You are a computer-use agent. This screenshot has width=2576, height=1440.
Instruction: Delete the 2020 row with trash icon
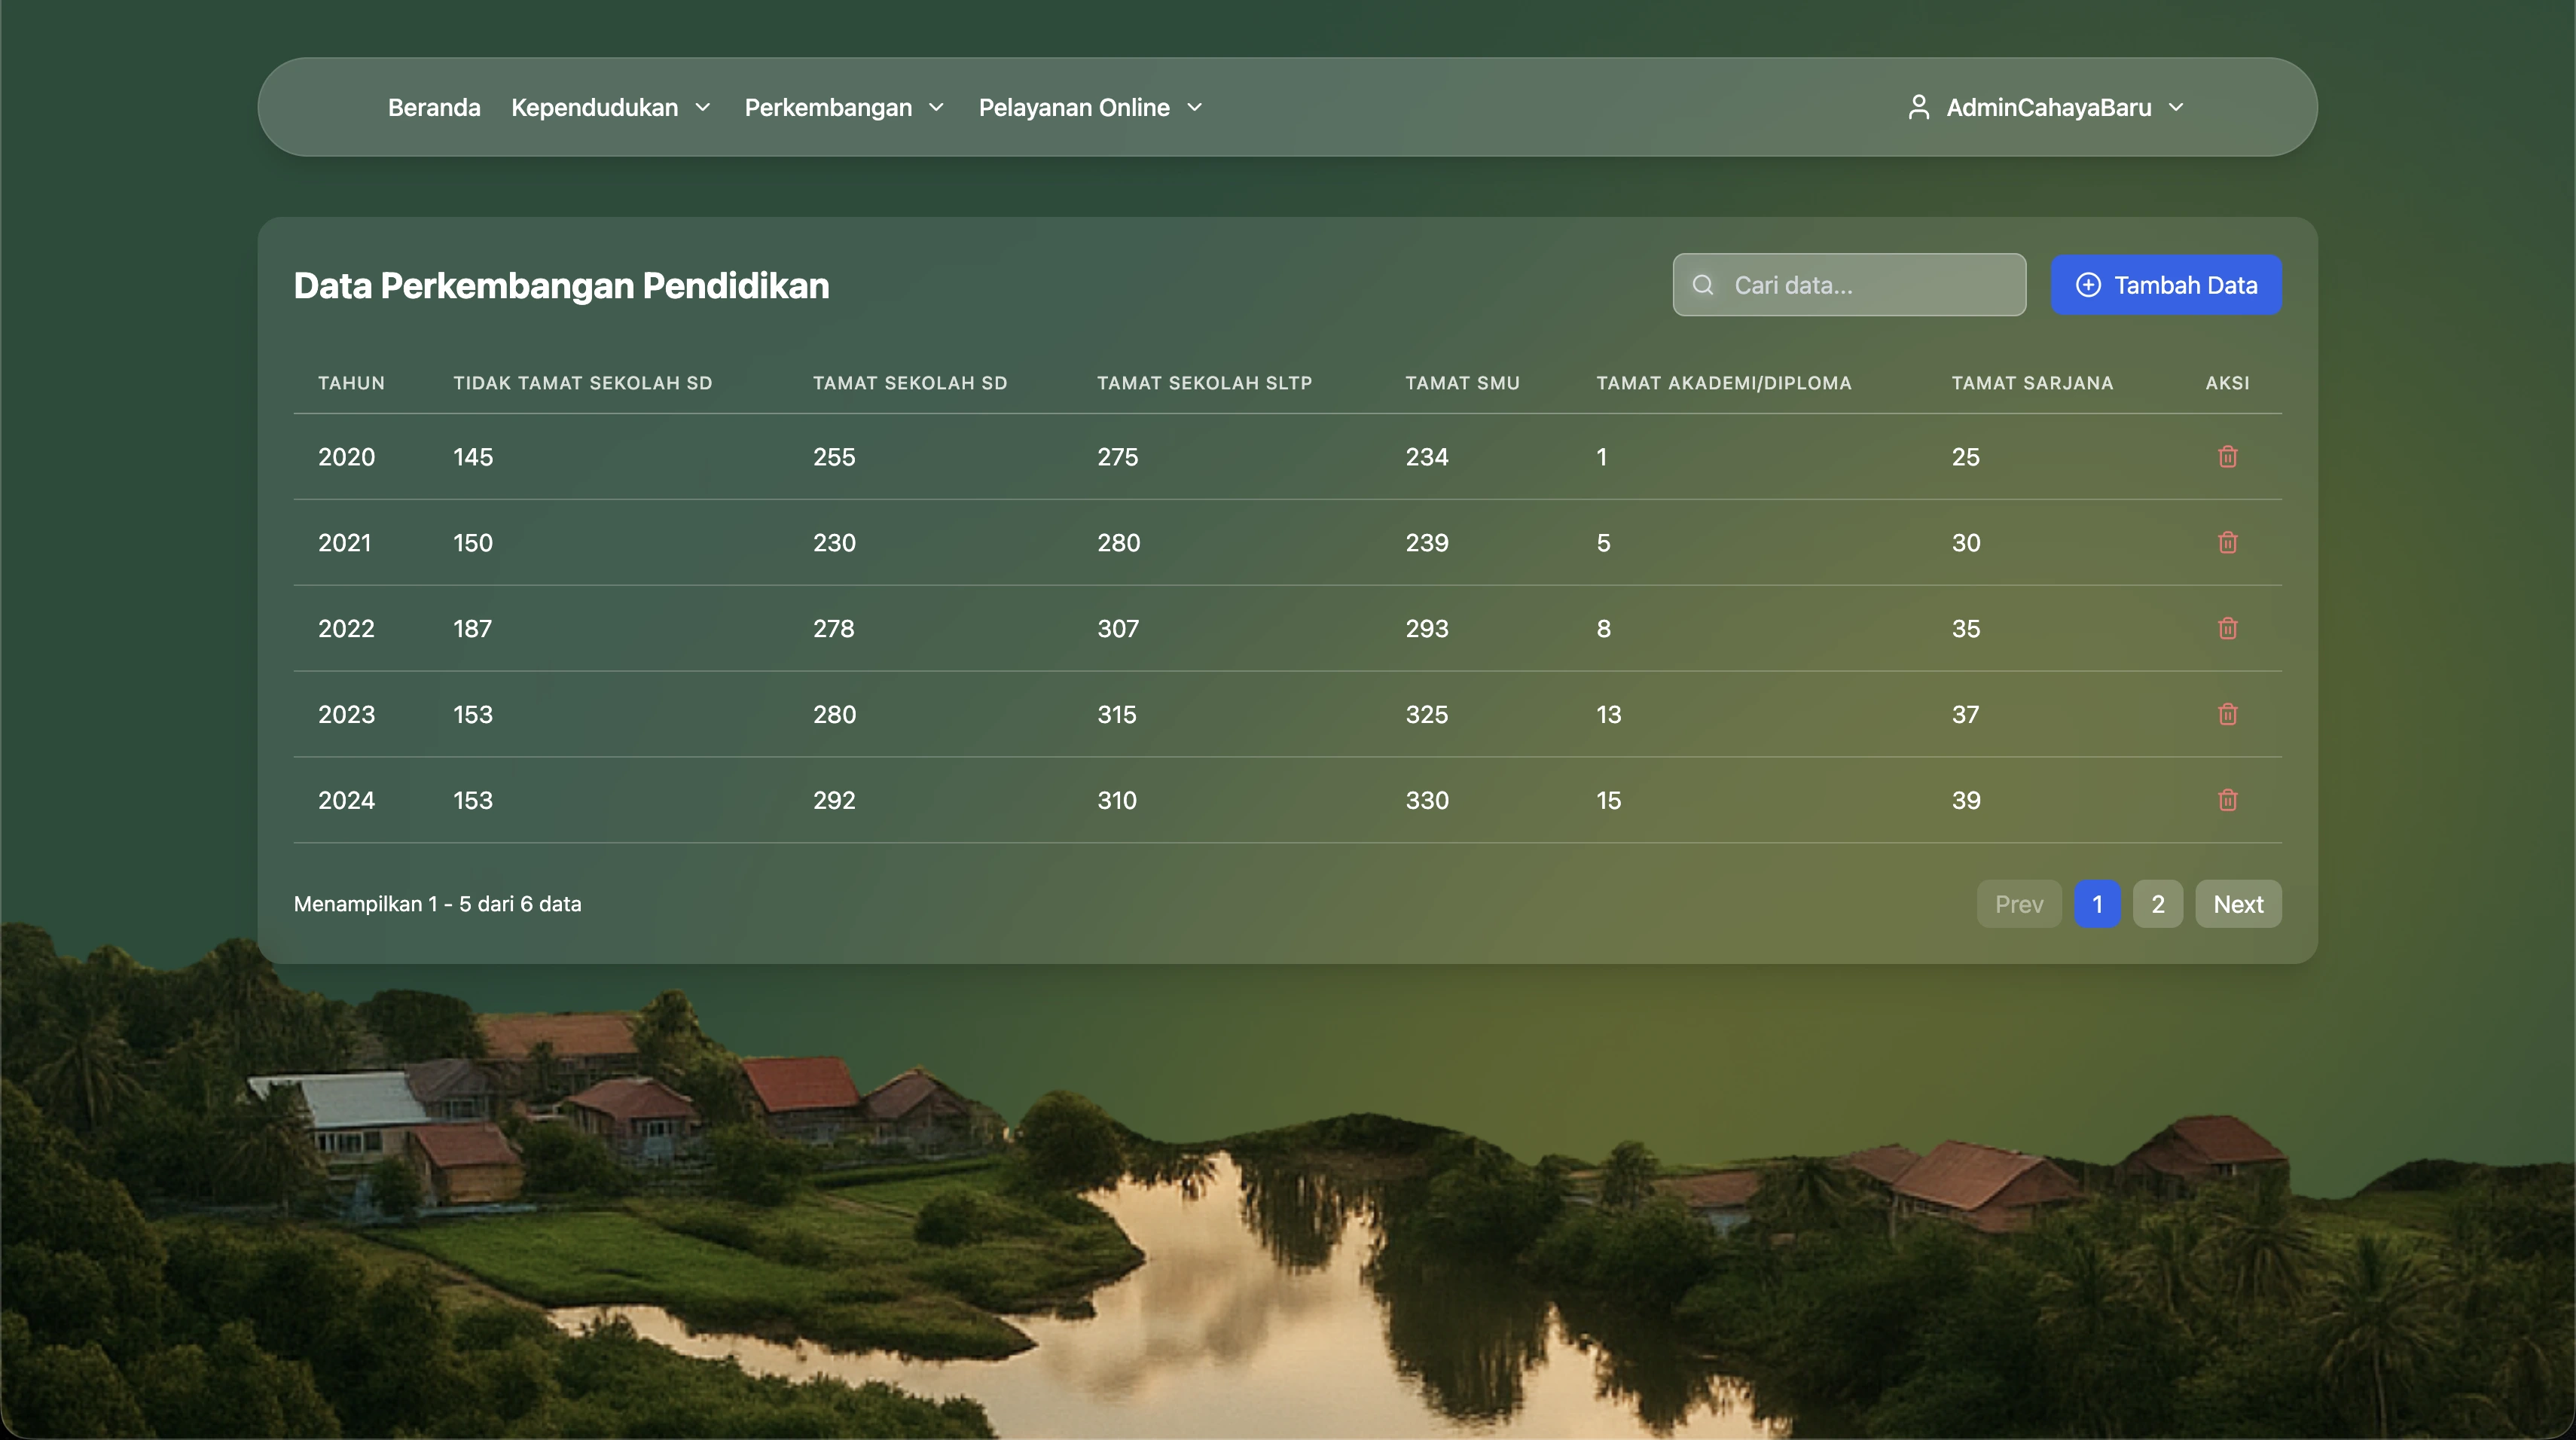coord(2227,457)
